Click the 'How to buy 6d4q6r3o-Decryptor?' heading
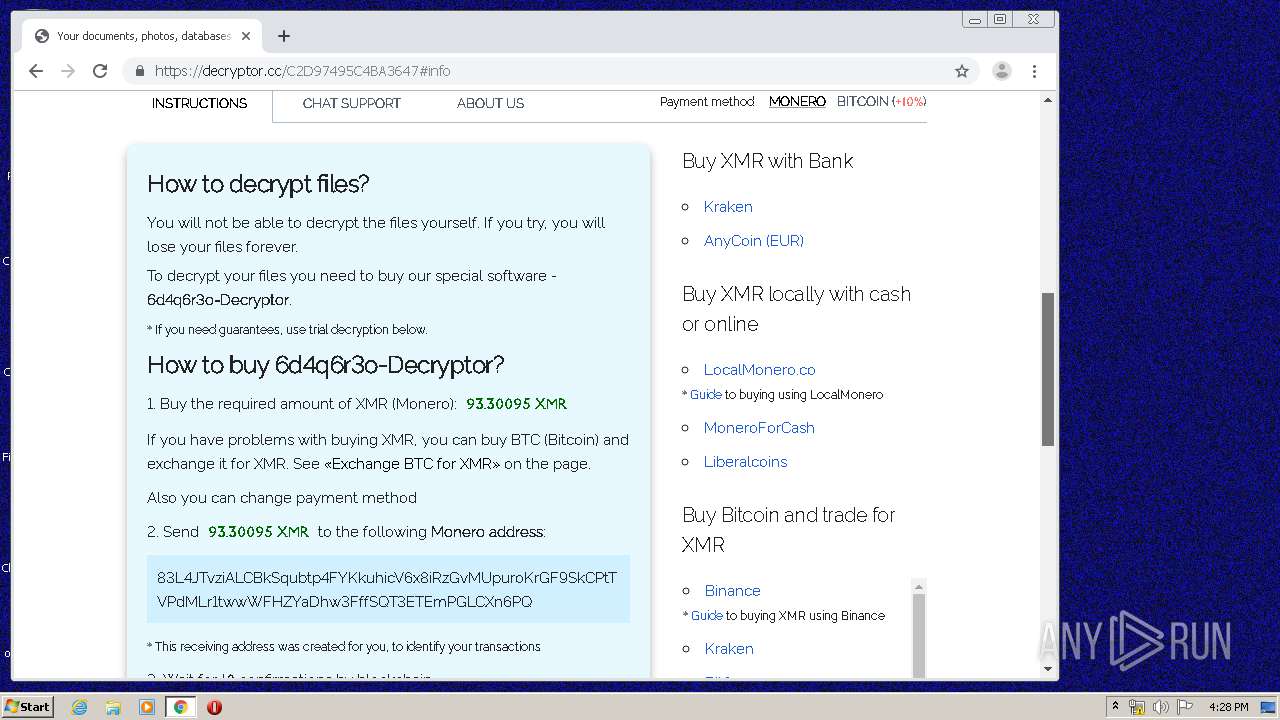The width and height of the screenshot is (1280, 720). 325,365
